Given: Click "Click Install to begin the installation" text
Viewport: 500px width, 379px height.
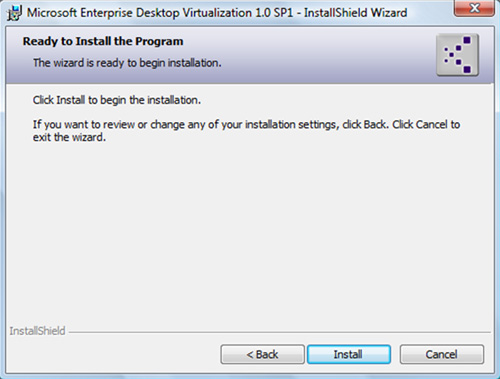Looking at the screenshot, I should click(x=117, y=100).
